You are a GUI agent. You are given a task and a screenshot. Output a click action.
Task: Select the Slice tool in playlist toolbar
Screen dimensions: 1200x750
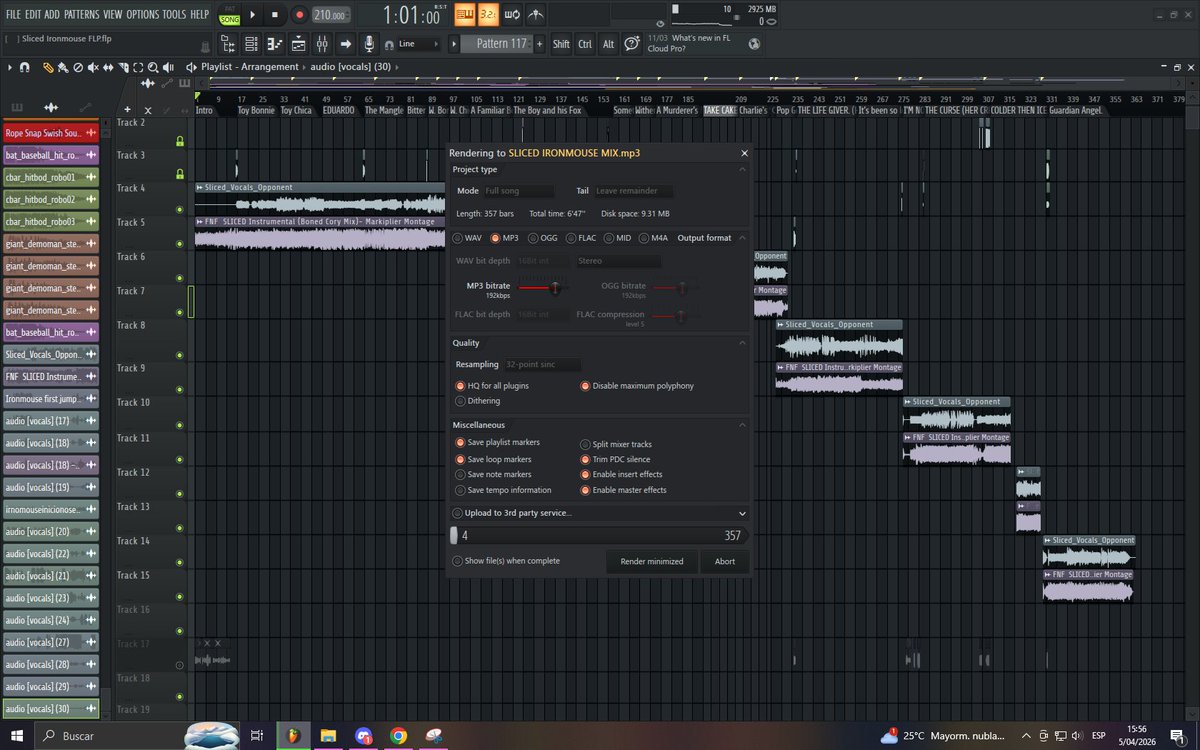[x=123, y=67]
